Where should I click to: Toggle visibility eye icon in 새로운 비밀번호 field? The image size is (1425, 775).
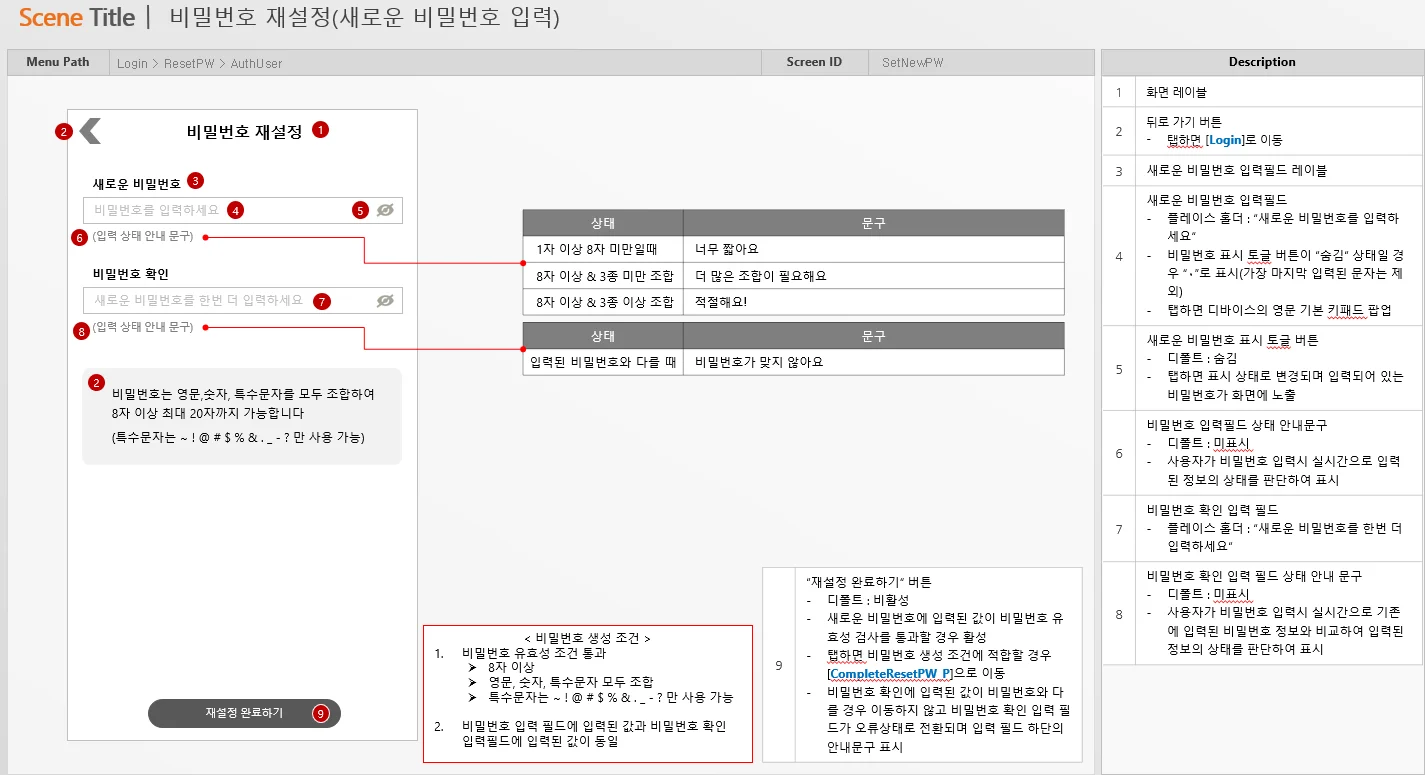tap(385, 210)
